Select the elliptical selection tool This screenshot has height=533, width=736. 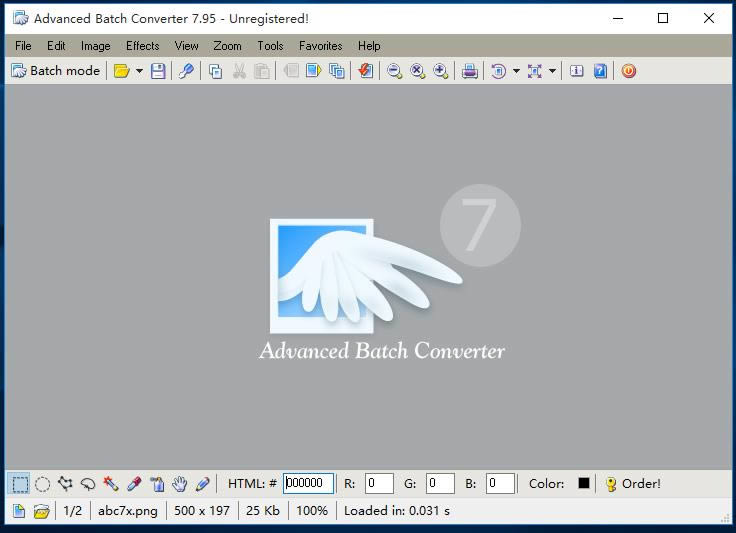click(x=43, y=483)
